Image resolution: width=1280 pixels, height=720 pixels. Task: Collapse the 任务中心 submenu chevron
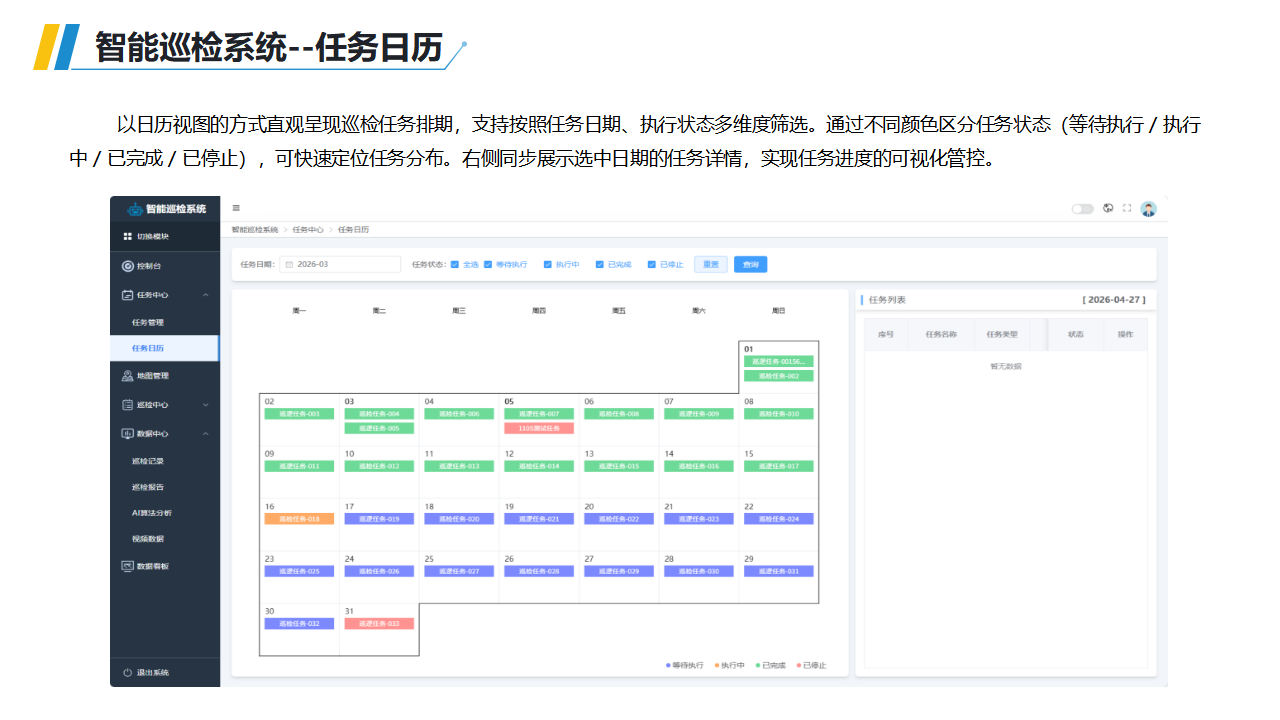[x=205, y=295]
